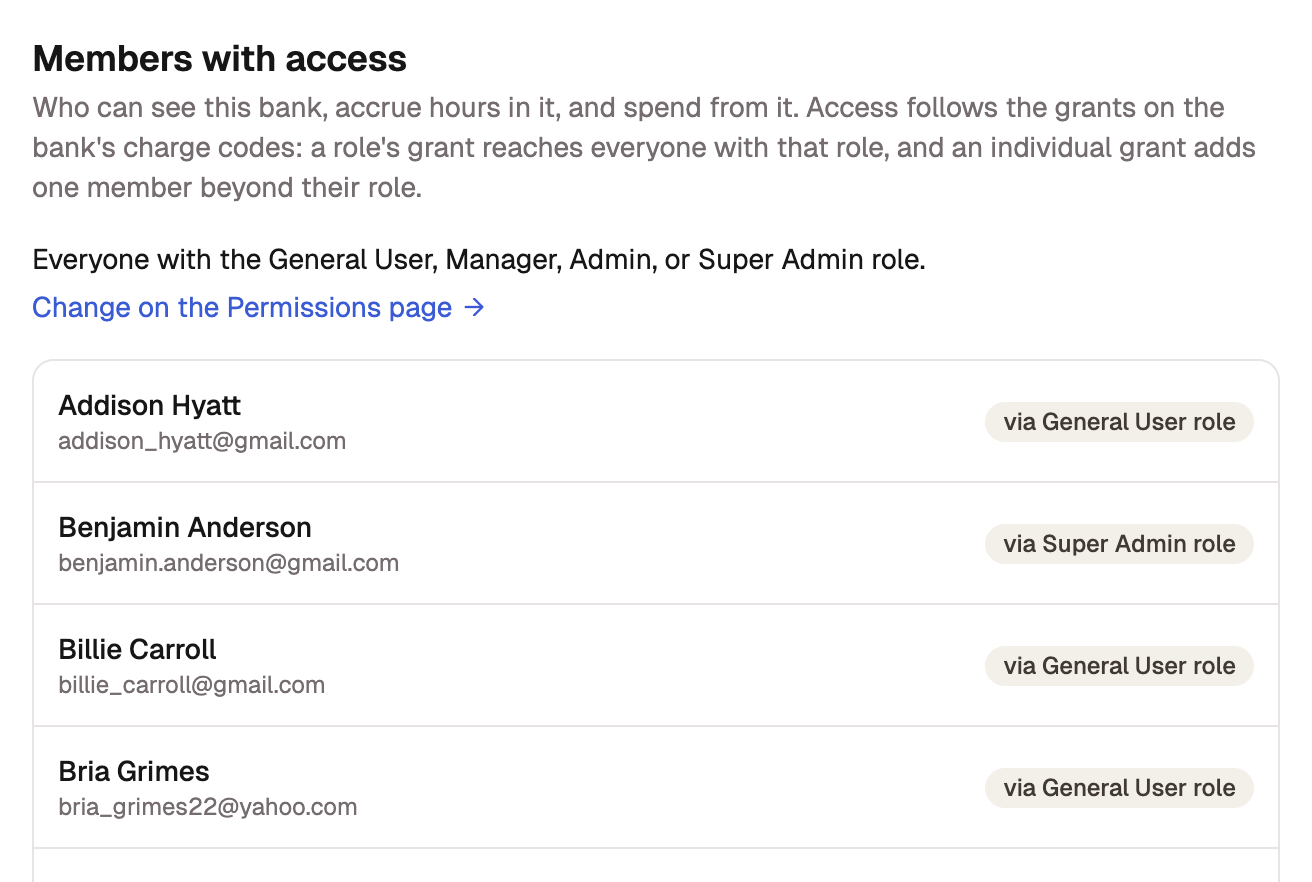Select the Benjamin Anderson member row

point(656,544)
